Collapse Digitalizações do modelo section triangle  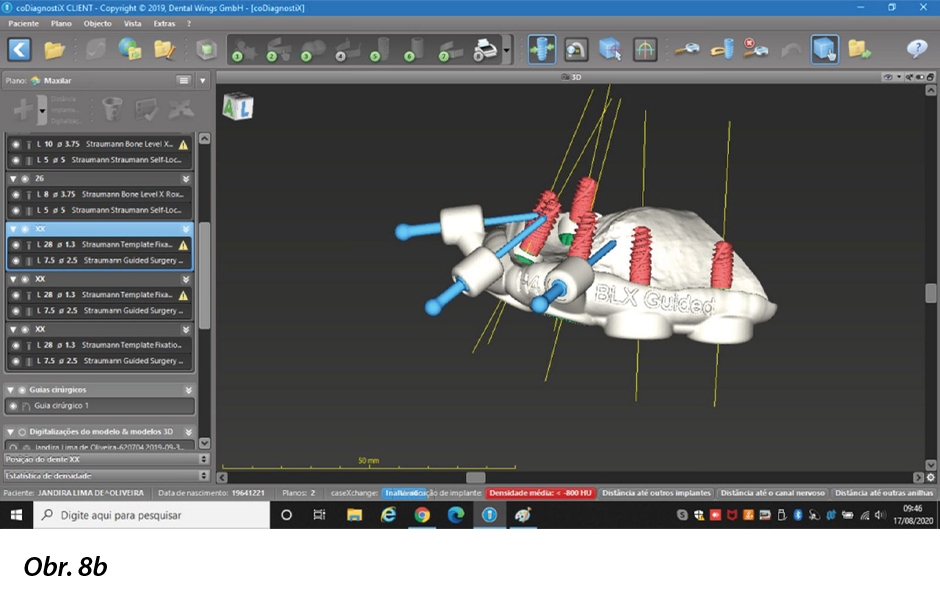[10, 432]
